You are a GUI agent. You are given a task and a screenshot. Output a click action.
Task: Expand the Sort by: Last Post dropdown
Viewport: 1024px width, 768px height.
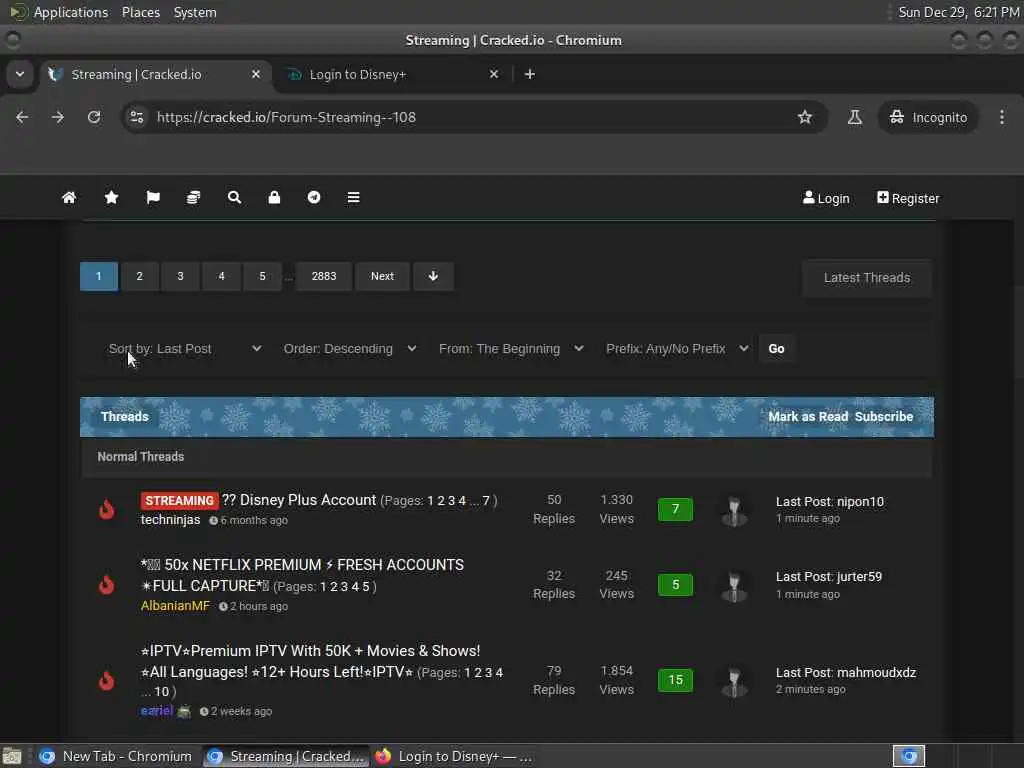[185, 349]
